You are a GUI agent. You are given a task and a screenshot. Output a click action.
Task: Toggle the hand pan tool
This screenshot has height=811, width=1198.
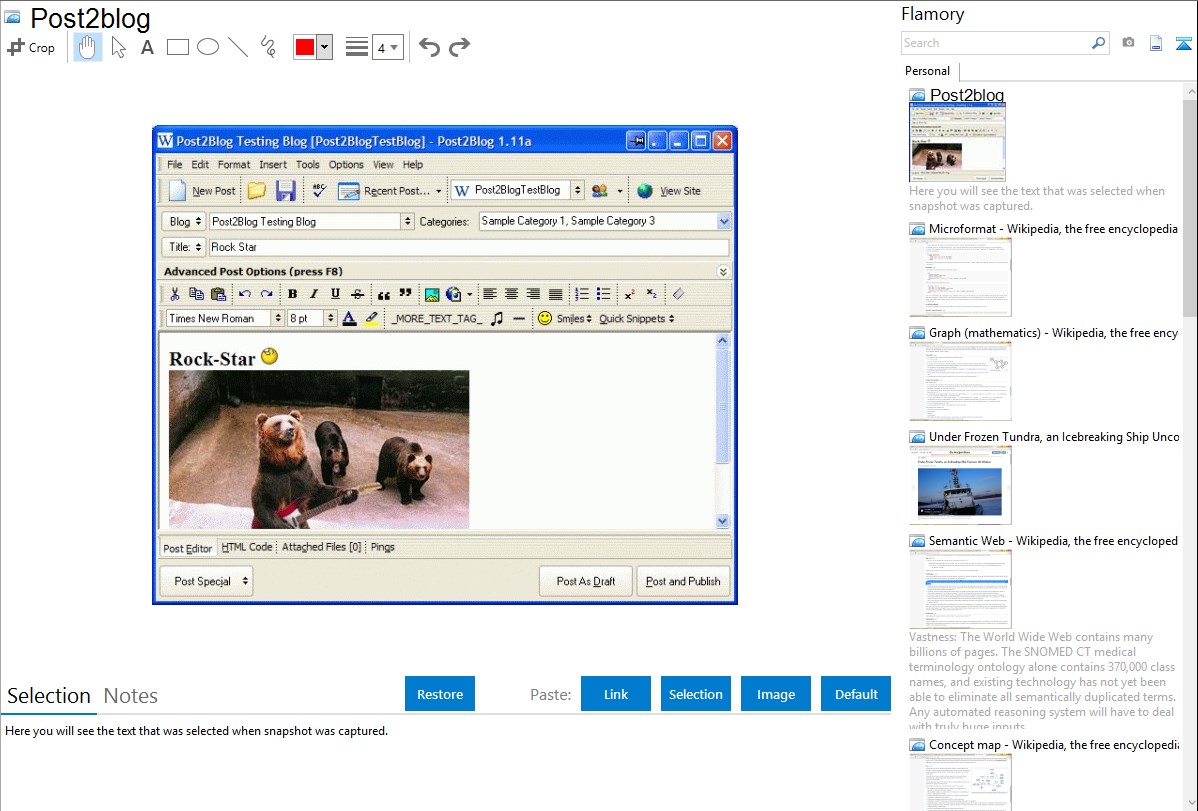pos(88,47)
